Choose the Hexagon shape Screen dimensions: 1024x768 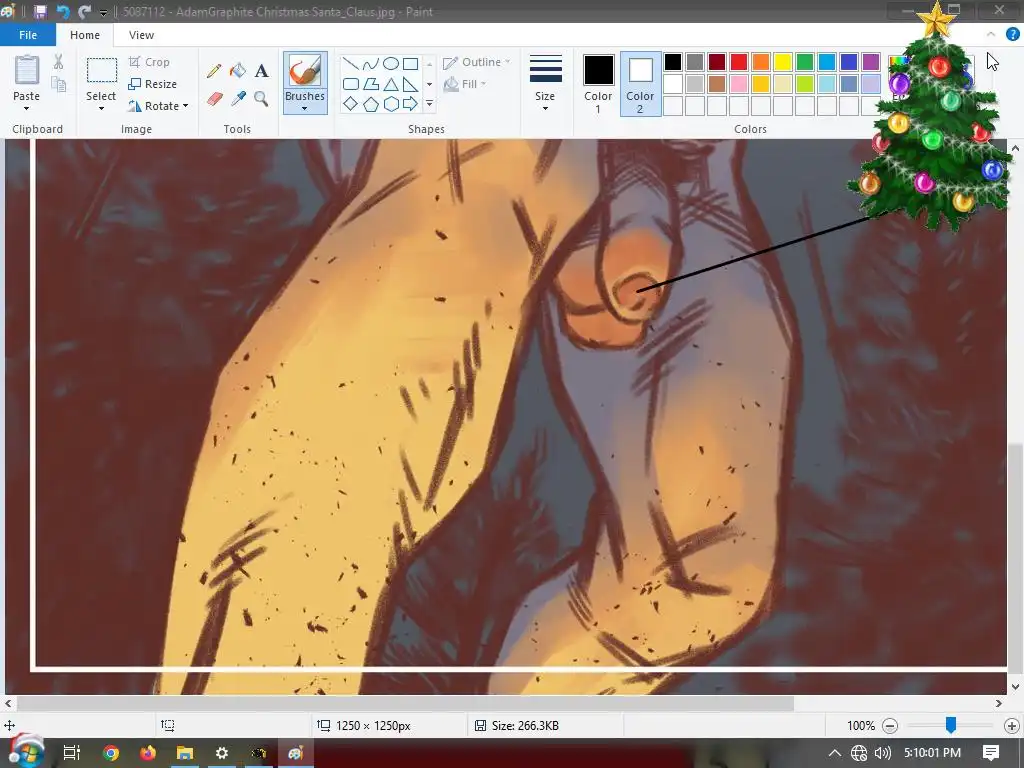(x=391, y=104)
